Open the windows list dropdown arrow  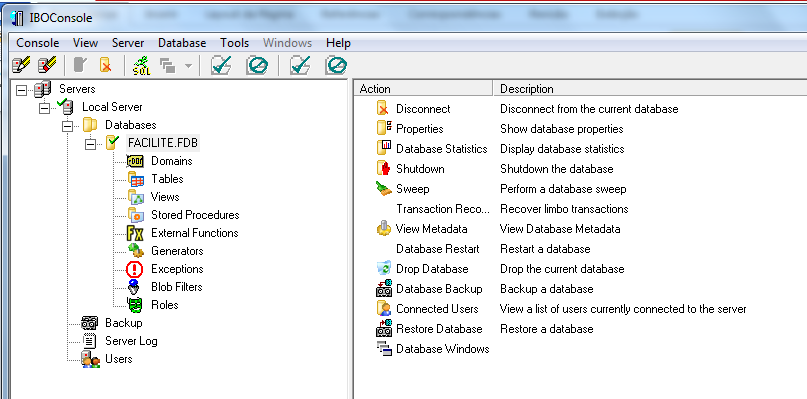click(x=188, y=66)
